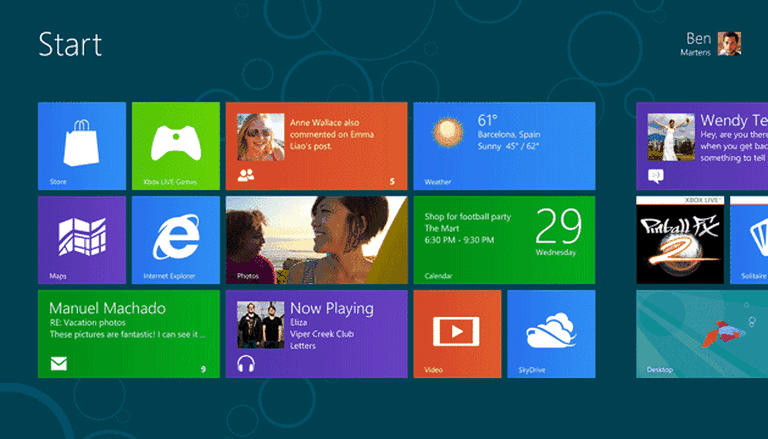Click the '61°' temperature text
The image size is (768, 439).
coord(487,120)
